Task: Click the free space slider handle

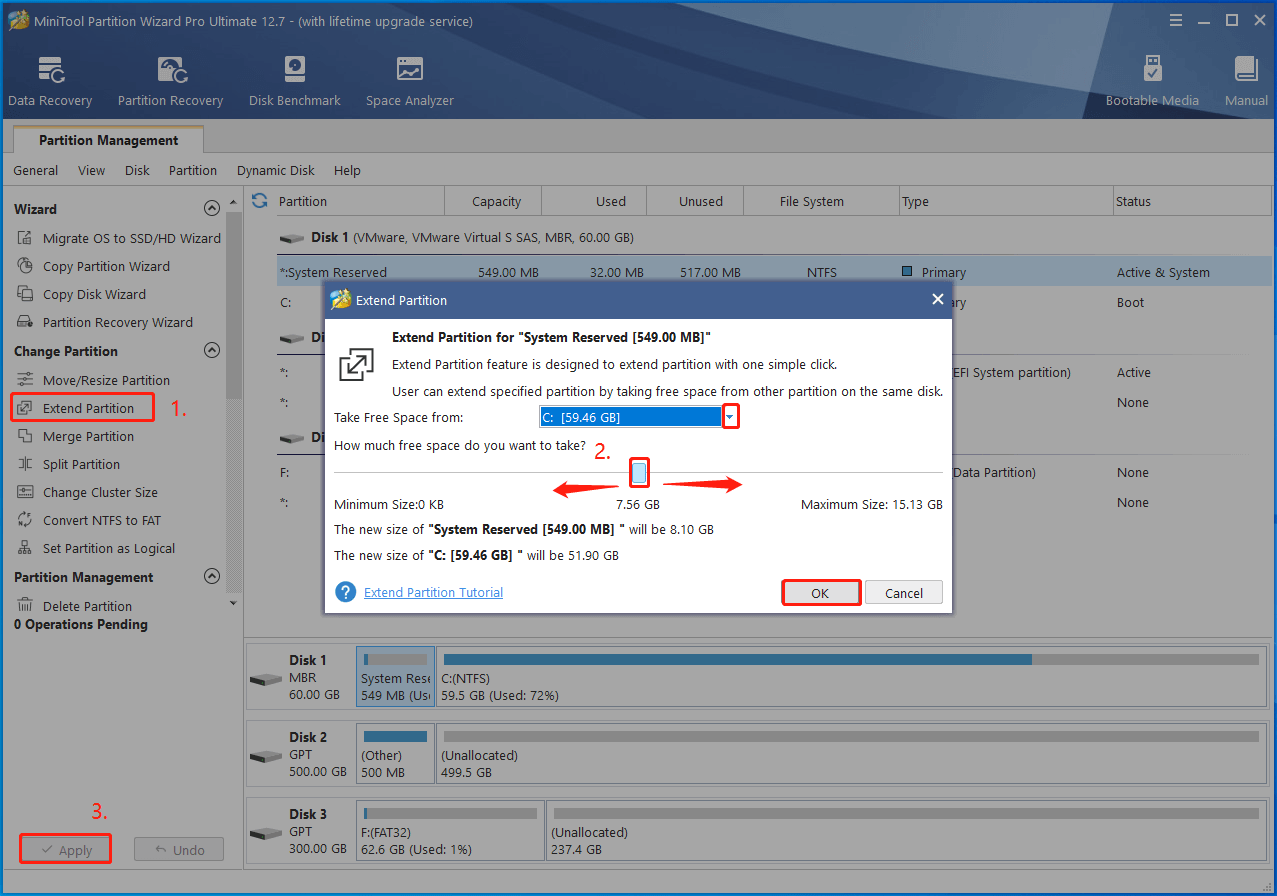Action: pos(640,473)
